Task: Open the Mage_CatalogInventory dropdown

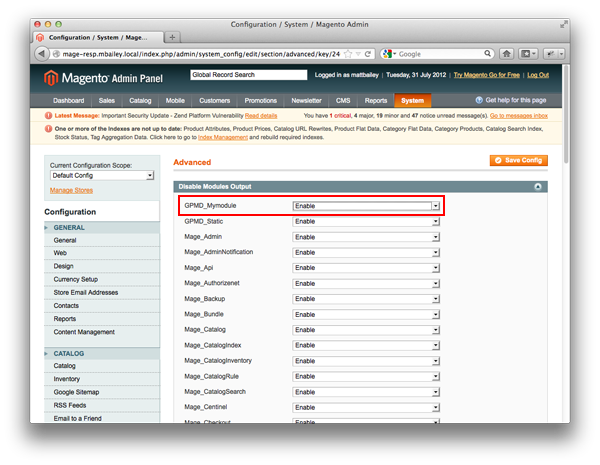Action: tap(366, 361)
